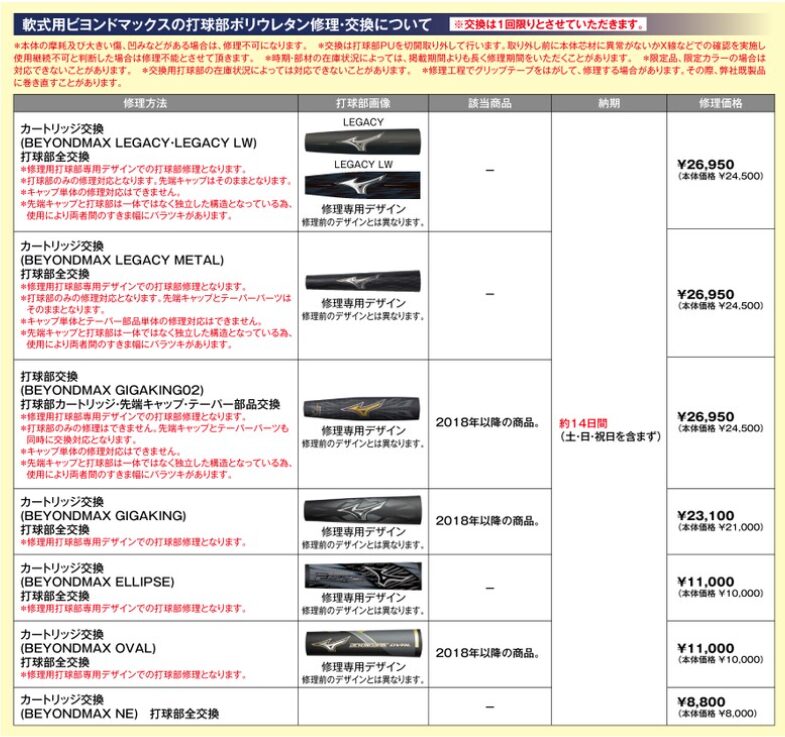
Task: Click the 納期 column header
Action: (609, 103)
